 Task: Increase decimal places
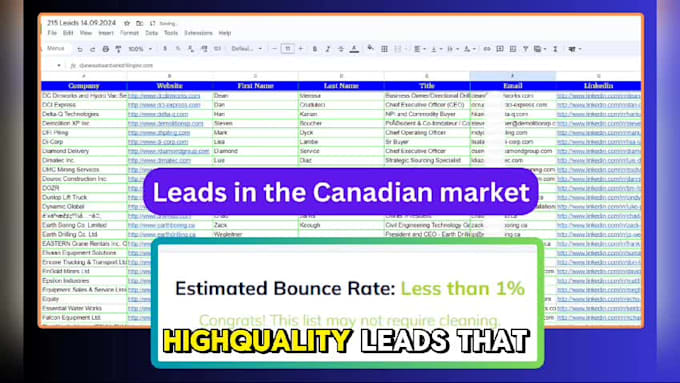pos(204,49)
